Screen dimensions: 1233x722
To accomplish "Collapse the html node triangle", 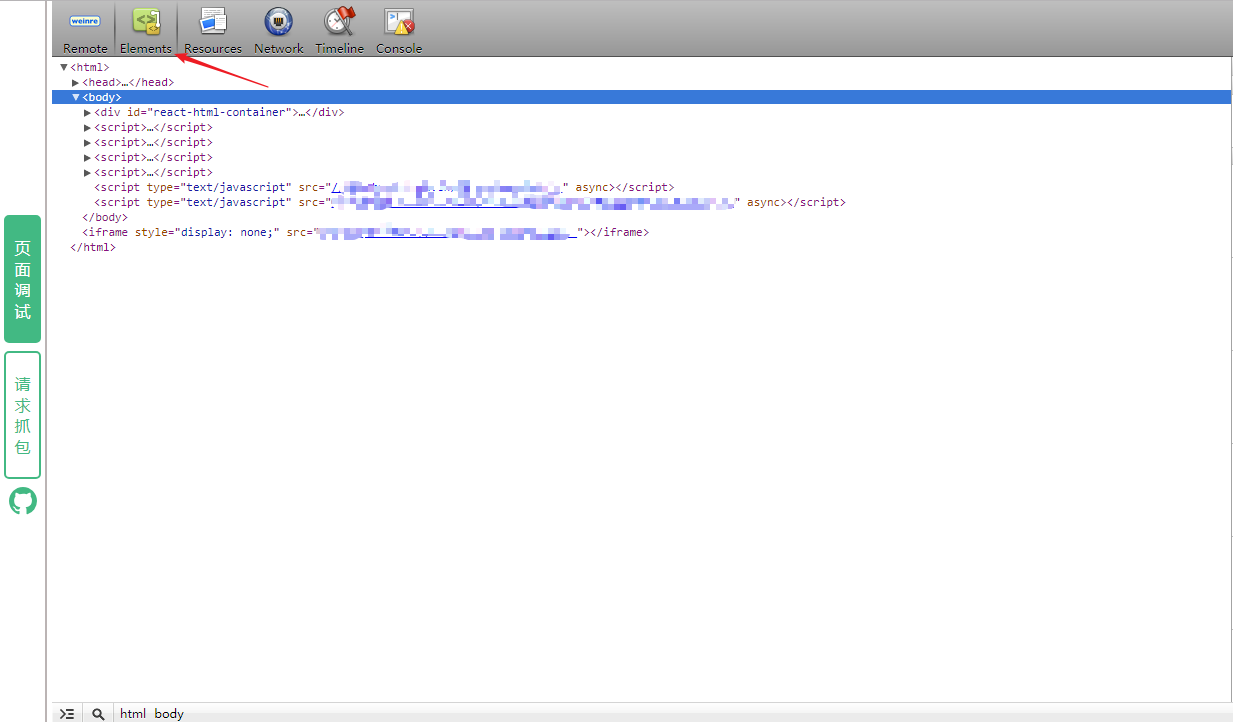I will point(64,67).
